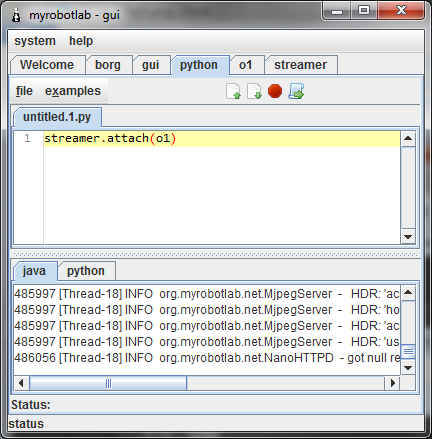
Task: Show the python console output tab
Action: [86, 271]
